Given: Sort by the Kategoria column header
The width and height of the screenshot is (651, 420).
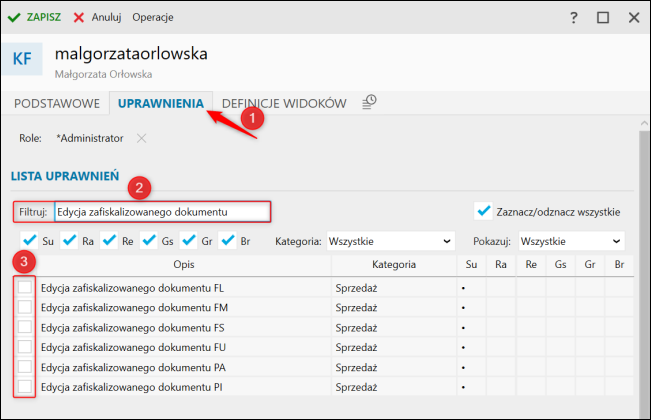Looking at the screenshot, I should coord(394,265).
